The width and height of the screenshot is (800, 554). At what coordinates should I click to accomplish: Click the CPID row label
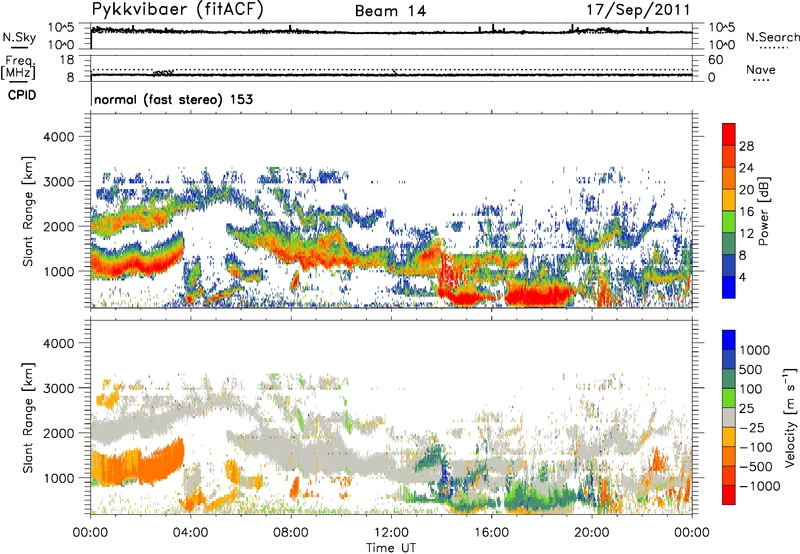click(x=22, y=95)
